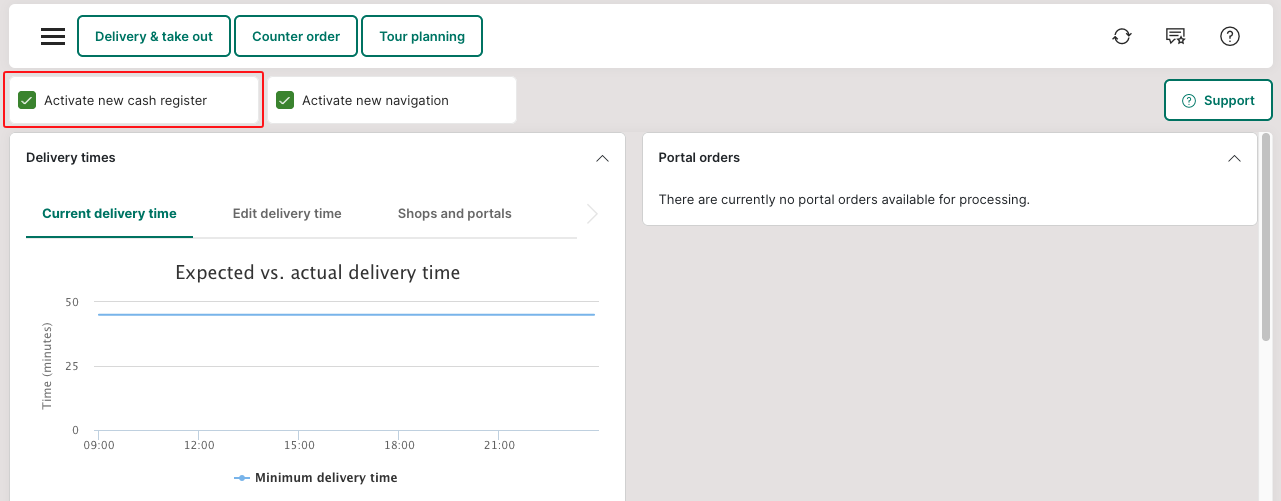The height and width of the screenshot is (501, 1281).
Task: Click the Counter order button
Action: pos(296,36)
